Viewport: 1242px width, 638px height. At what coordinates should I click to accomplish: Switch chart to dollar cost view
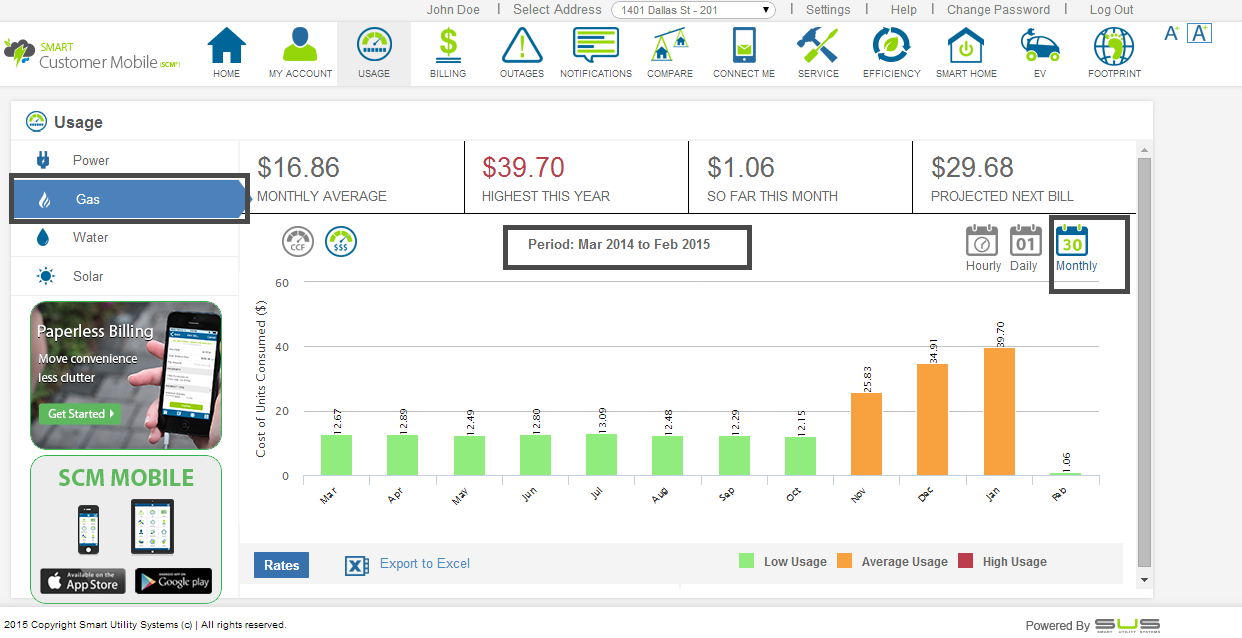341,241
